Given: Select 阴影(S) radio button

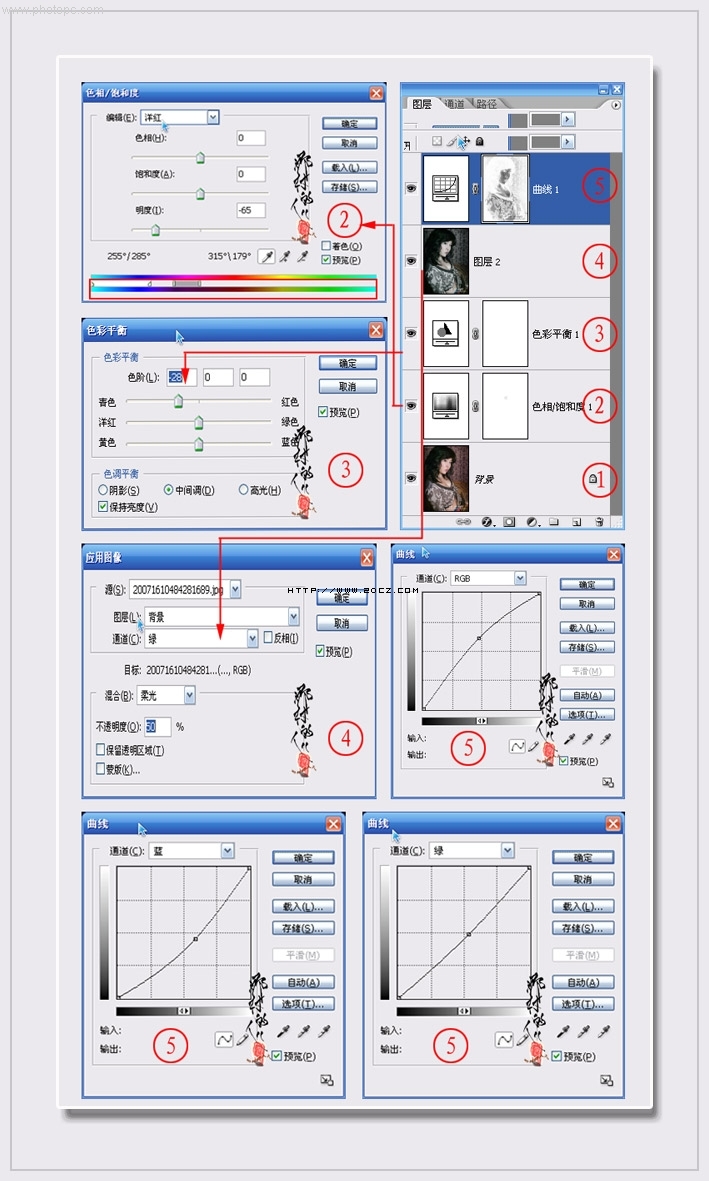Looking at the screenshot, I should click(x=103, y=490).
